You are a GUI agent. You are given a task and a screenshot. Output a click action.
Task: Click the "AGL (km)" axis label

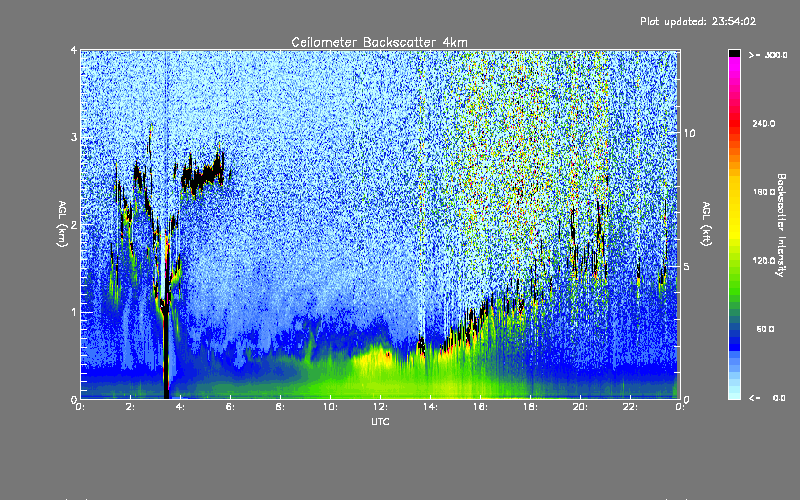pos(62,224)
